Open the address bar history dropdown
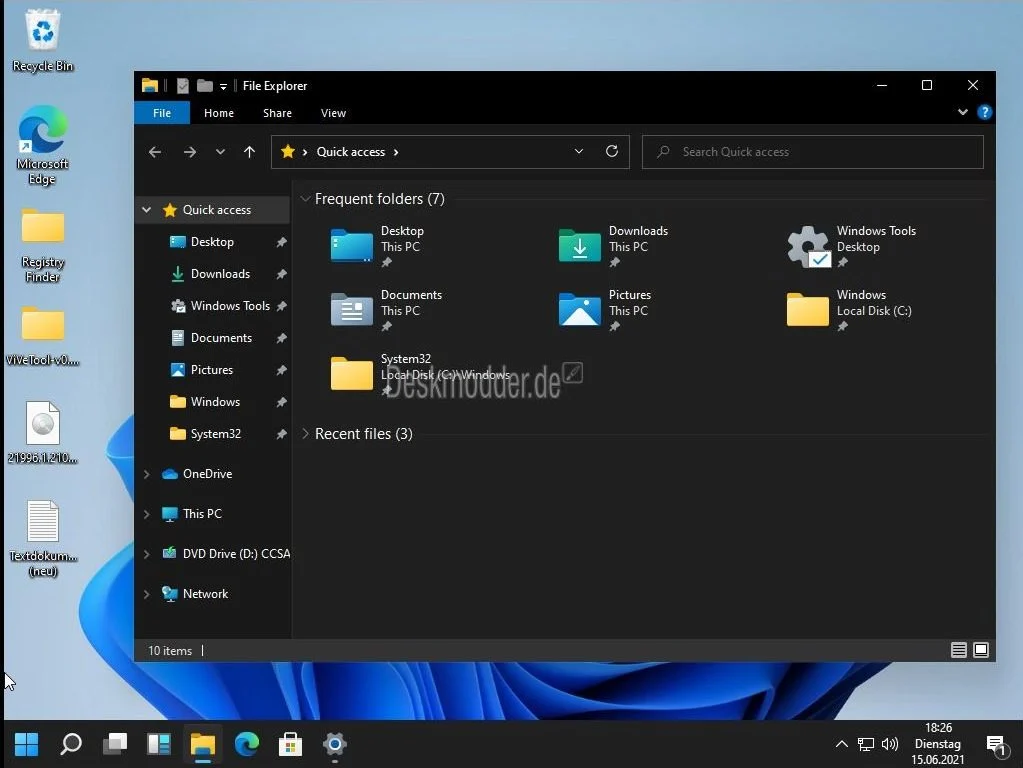The height and width of the screenshot is (768, 1023). pyautogui.click(x=579, y=152)
